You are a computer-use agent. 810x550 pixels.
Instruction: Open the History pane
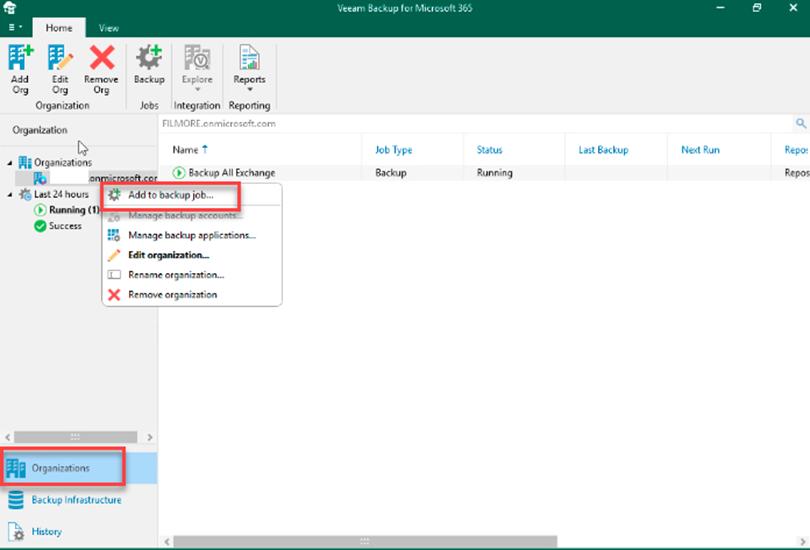(48, 530)
